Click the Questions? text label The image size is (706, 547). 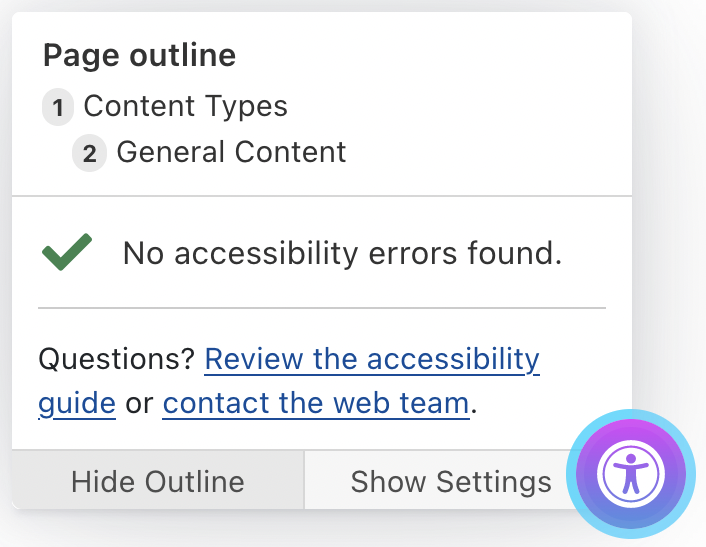click(116, 358)
